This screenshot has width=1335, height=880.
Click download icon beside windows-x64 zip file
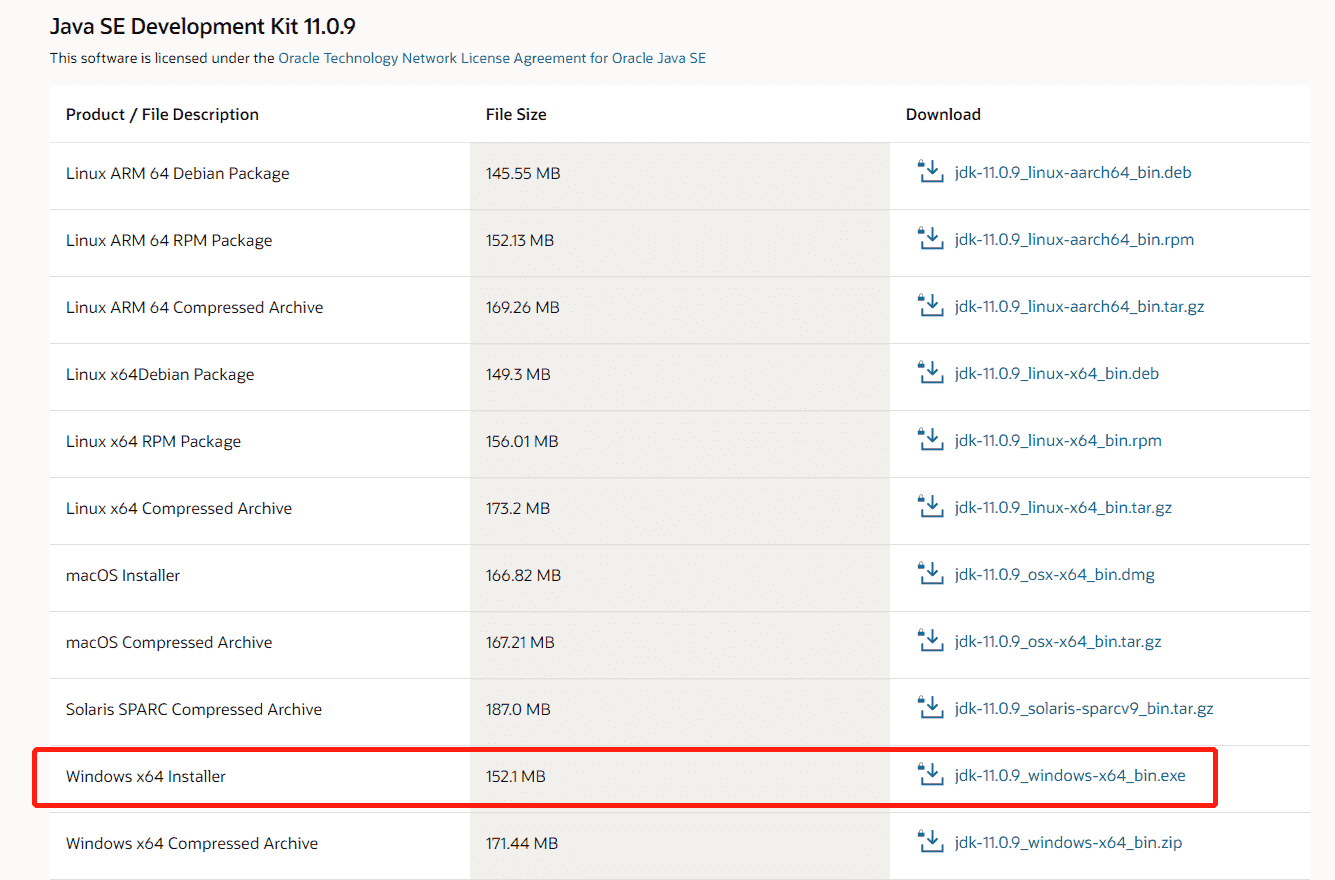click(930, 842)
